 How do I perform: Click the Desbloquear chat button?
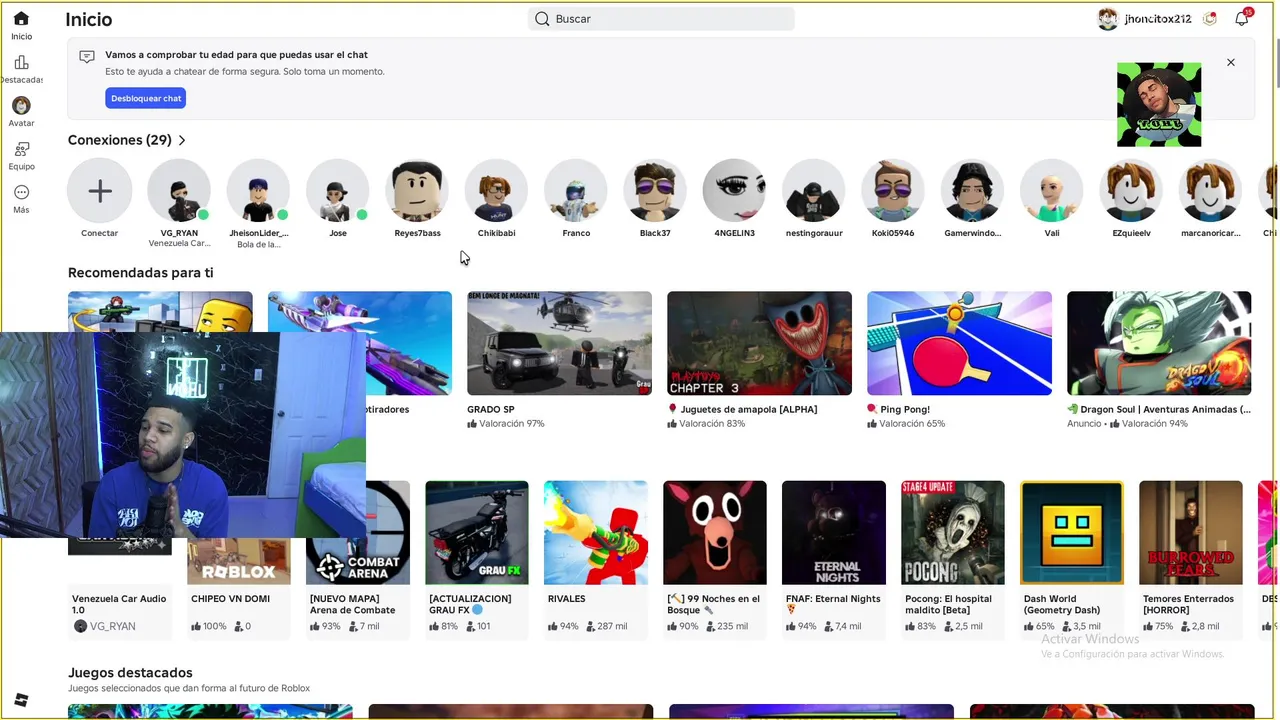(146, 98)
